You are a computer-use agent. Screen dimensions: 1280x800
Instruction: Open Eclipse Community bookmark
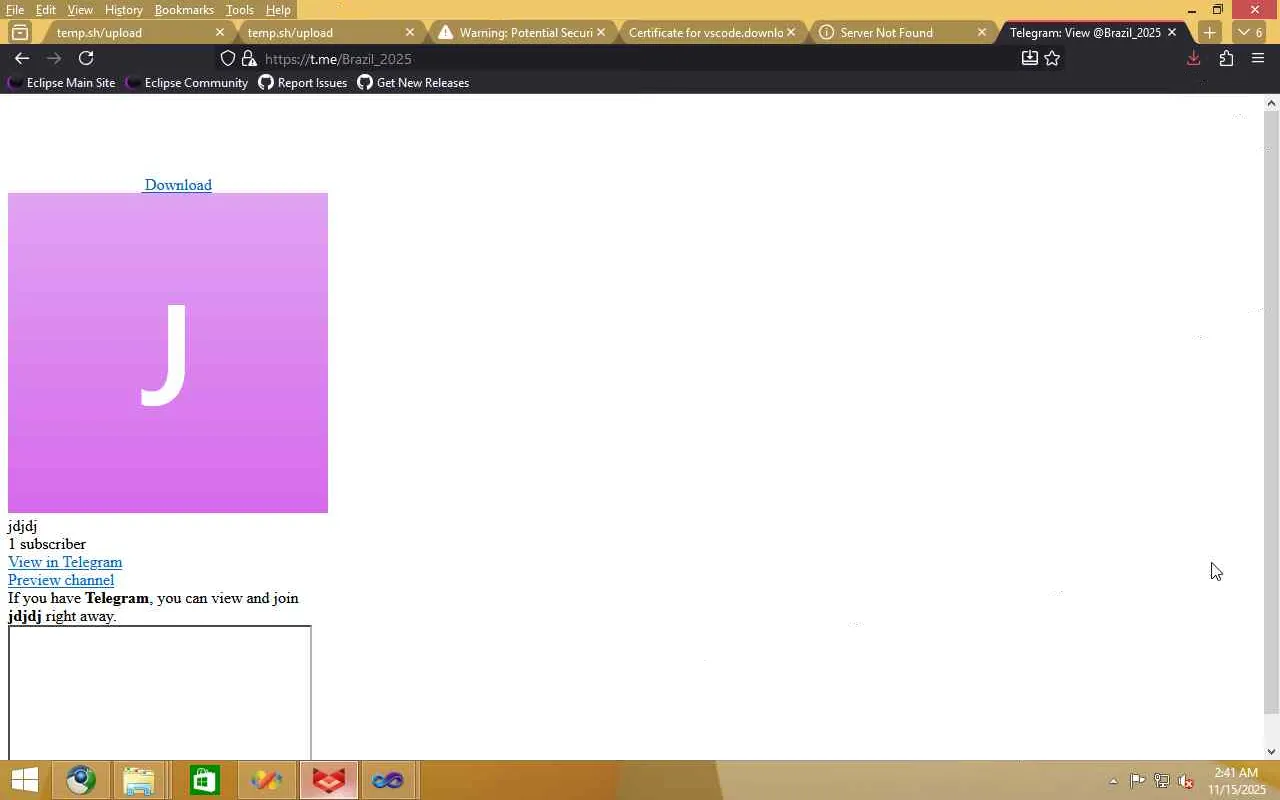187,83
